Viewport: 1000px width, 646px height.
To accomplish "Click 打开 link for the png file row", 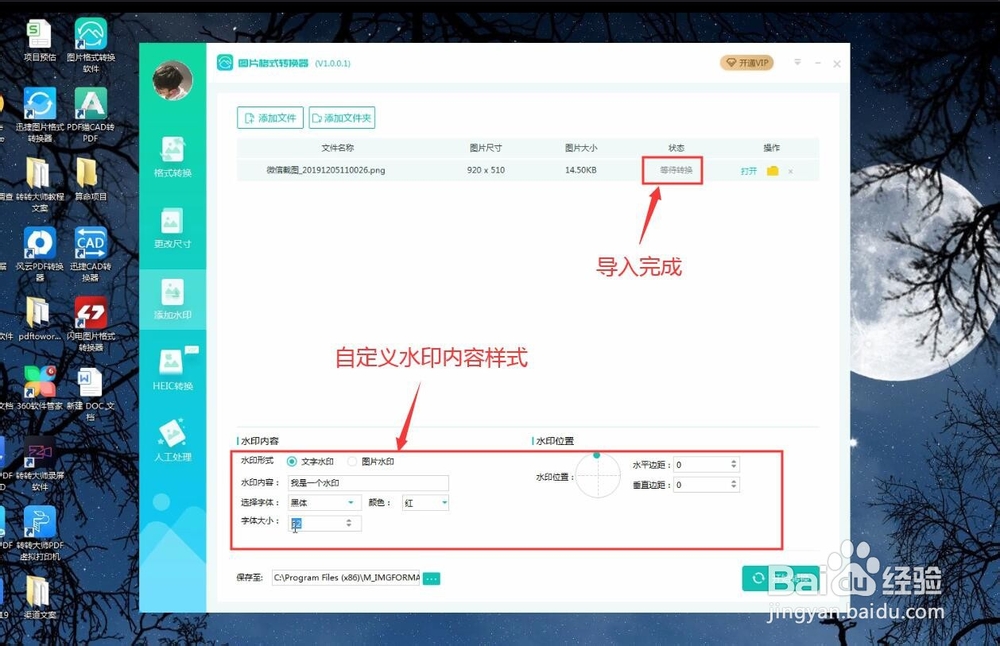I will coord(749,171).
